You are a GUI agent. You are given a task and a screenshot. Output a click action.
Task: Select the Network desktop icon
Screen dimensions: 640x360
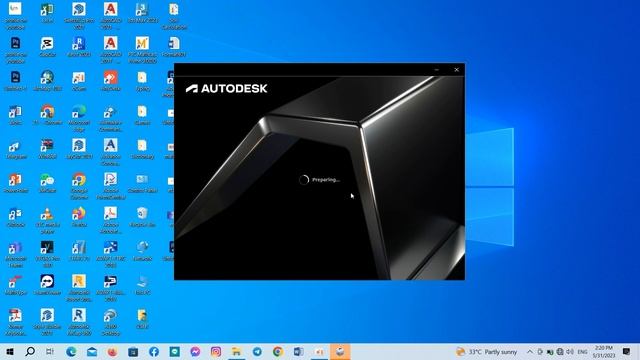pos(142,251)
